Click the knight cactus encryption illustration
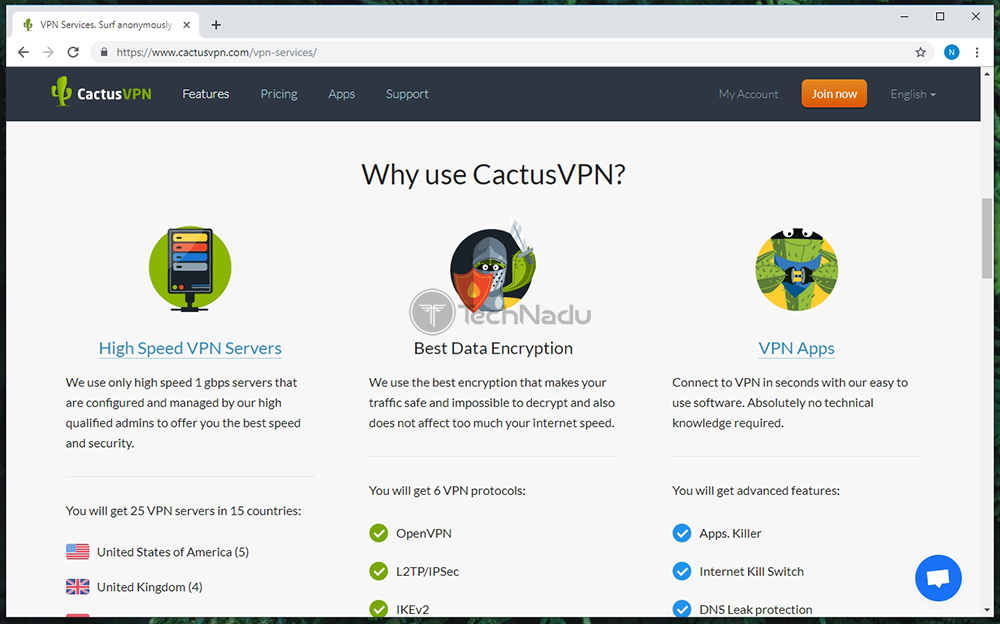 (x=493, y=265)
